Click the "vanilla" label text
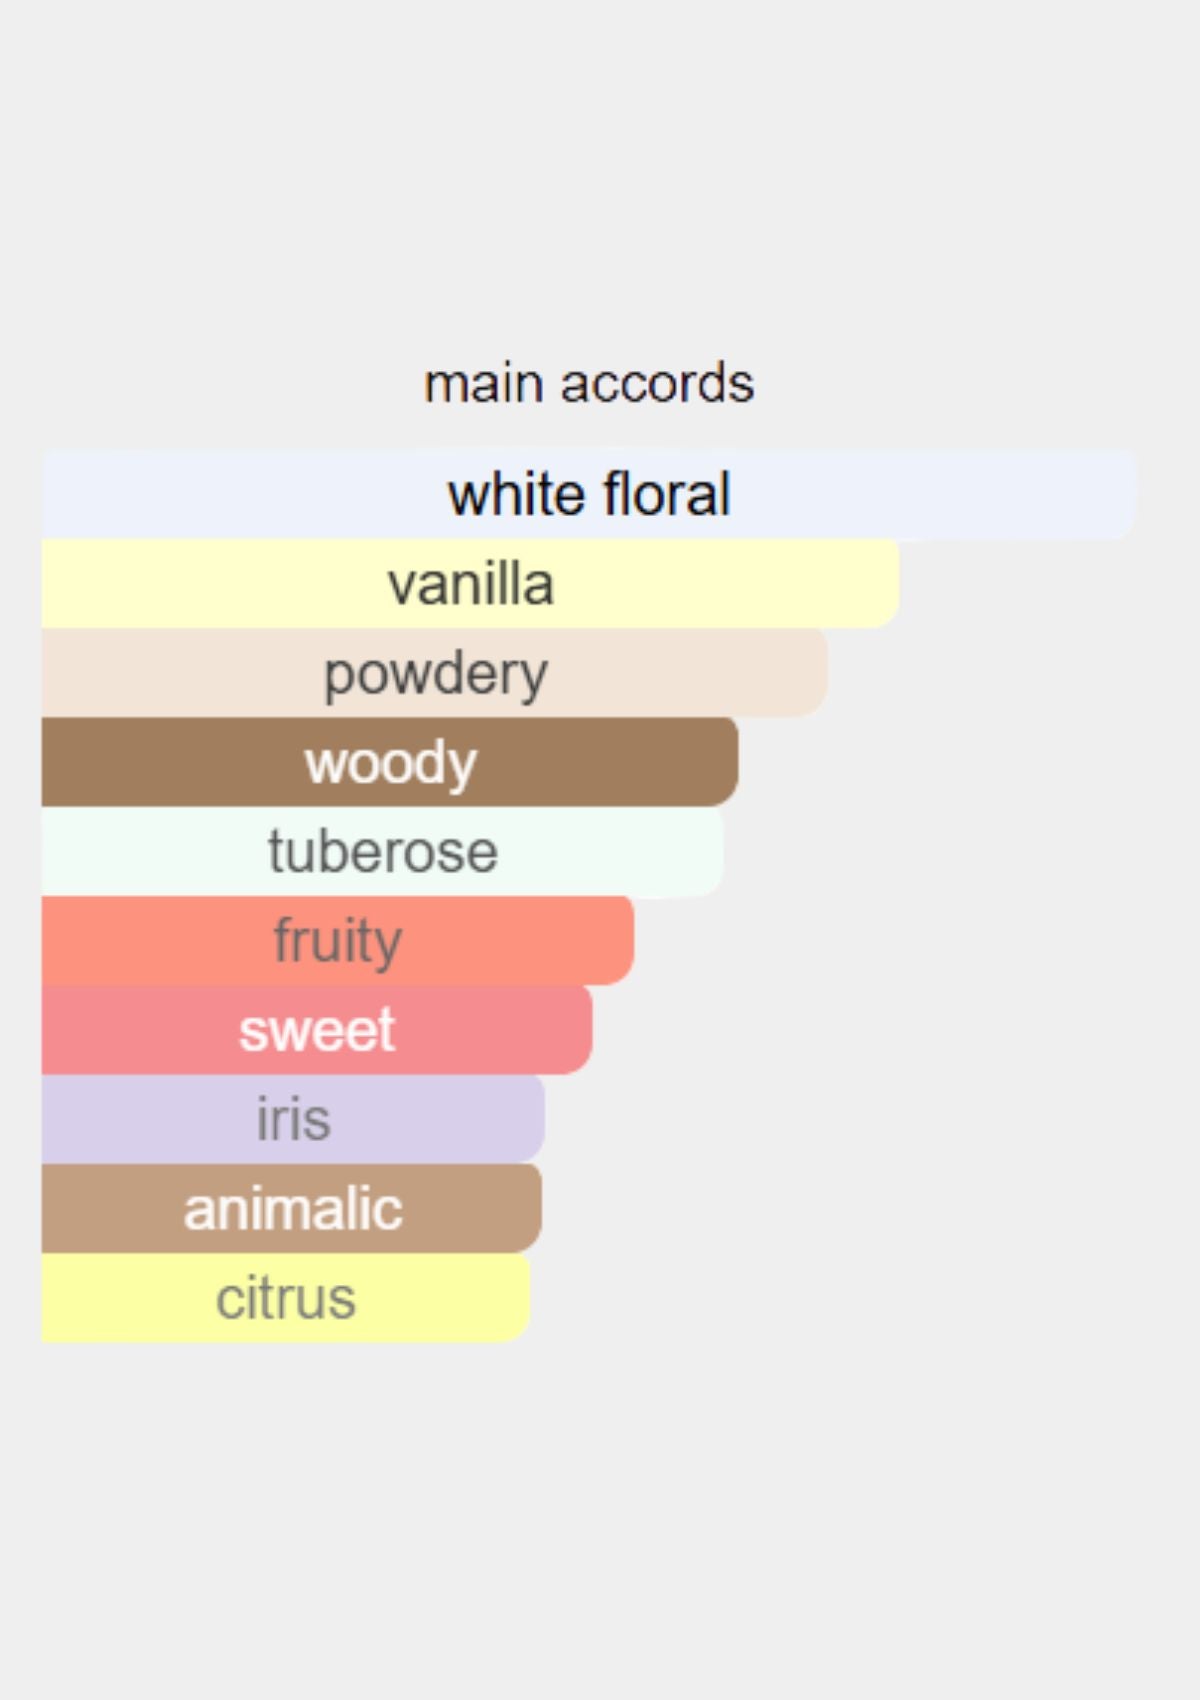Image resolution: width=1200 pixels, height=1700 pixels. pyautogui.click(x=470, y=584)
